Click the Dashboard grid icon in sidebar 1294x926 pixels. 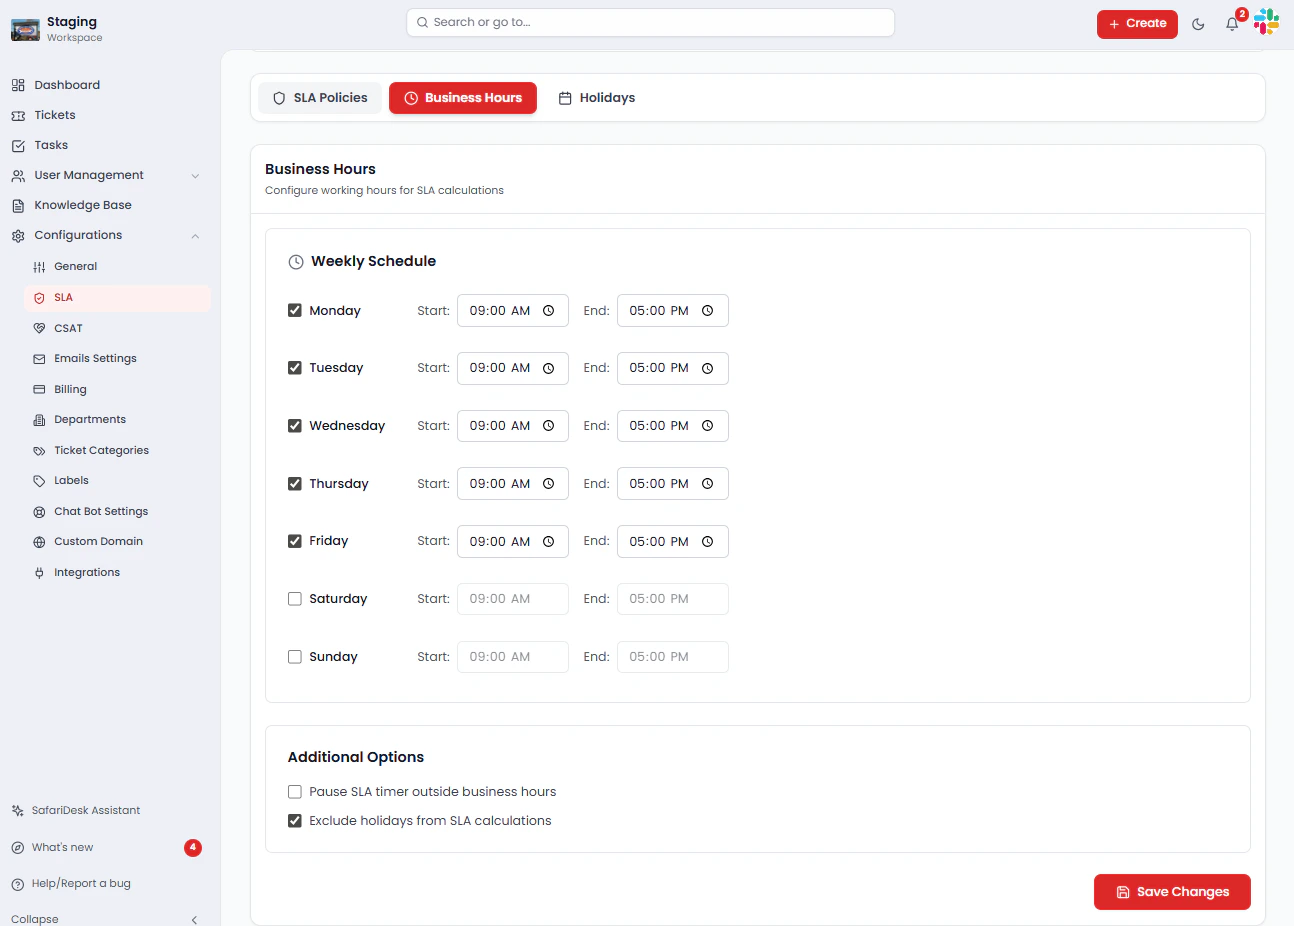[x=18, y=85]
